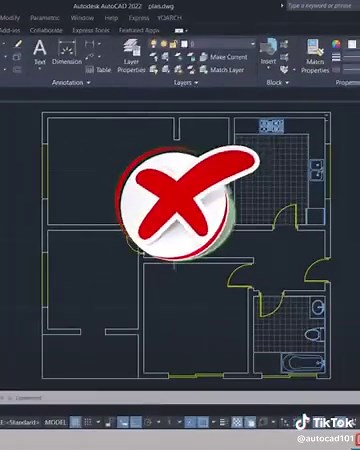
Task: Open the Help menu
Action: (111, 18)
